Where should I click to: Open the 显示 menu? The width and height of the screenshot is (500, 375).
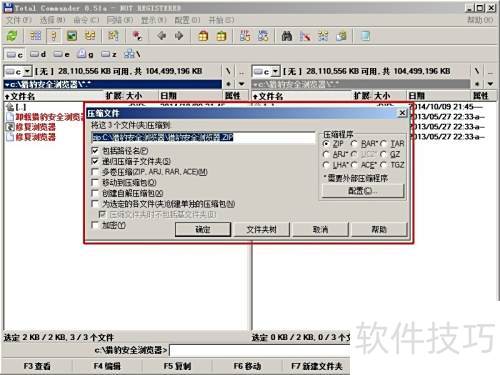point(153,20)
